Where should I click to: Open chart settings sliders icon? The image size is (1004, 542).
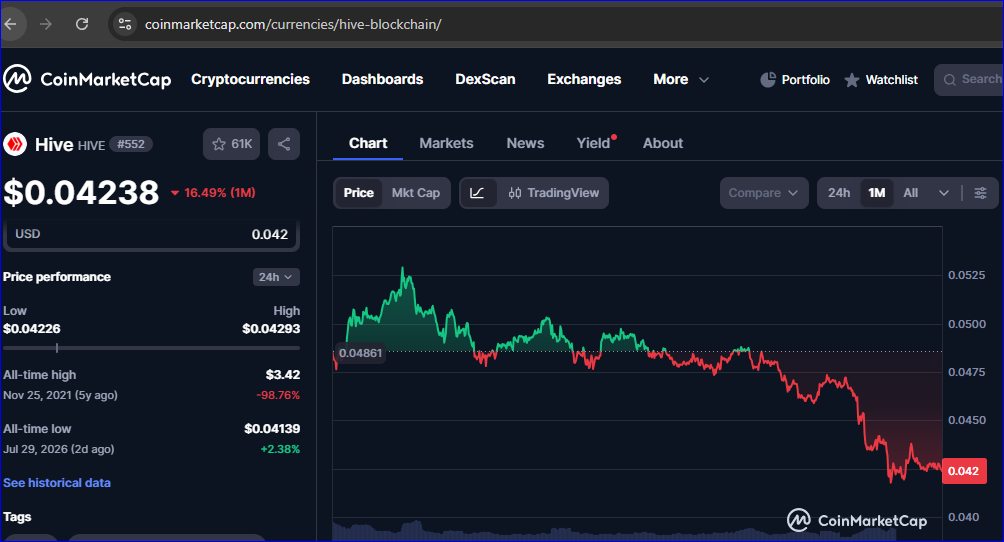pyautogui.click(x=980, y=193)
